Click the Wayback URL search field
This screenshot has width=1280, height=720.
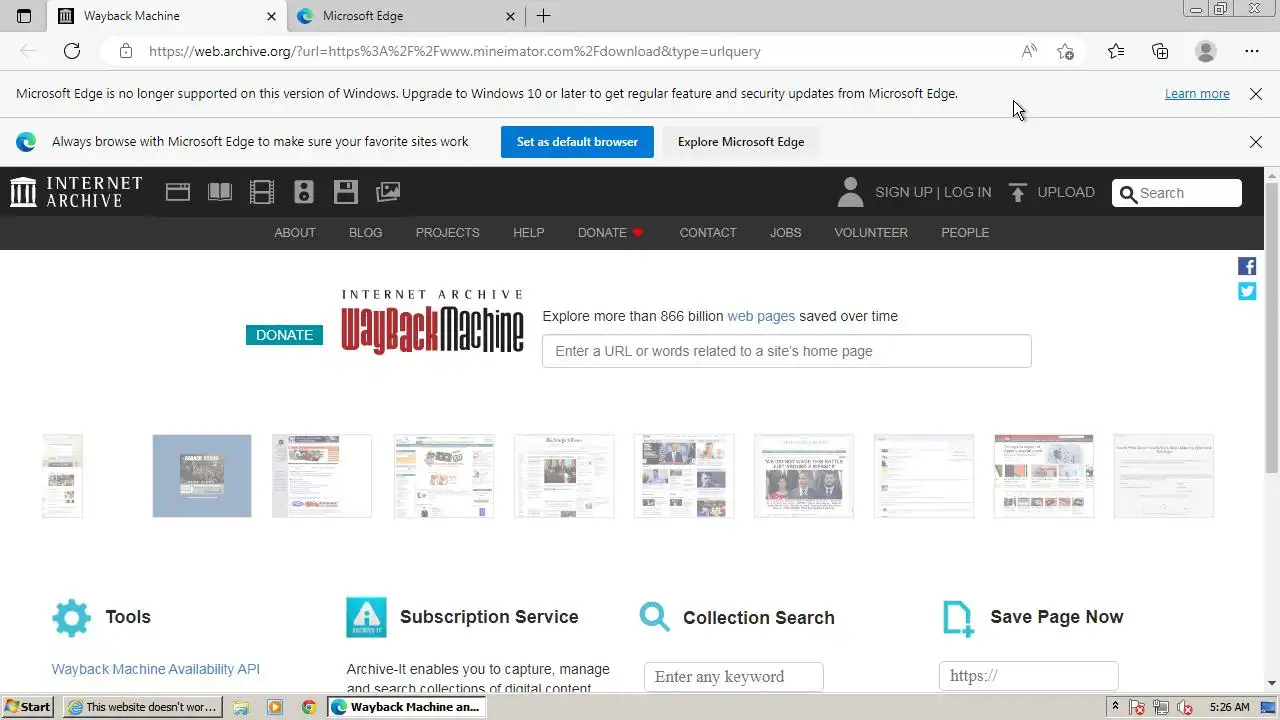coord(786,351)
